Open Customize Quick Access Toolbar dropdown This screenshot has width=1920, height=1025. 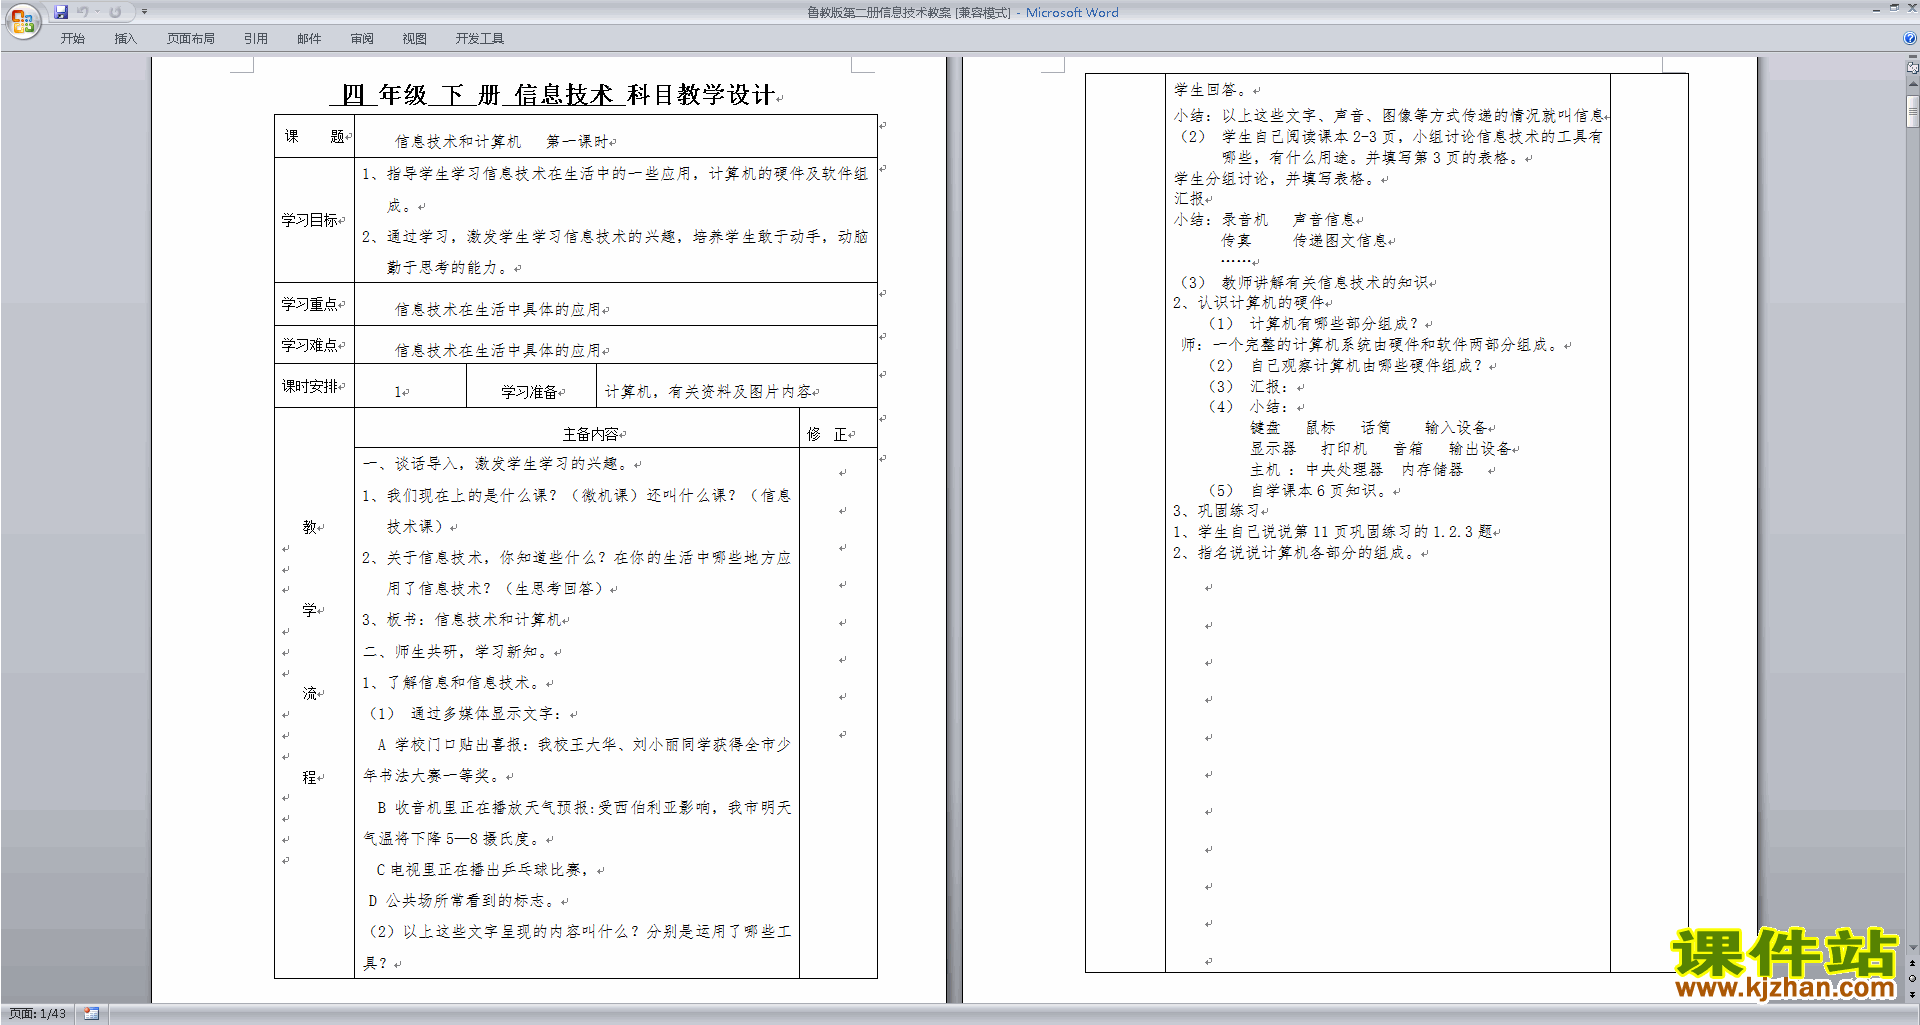pyautogui.click(x=144, y=12)
